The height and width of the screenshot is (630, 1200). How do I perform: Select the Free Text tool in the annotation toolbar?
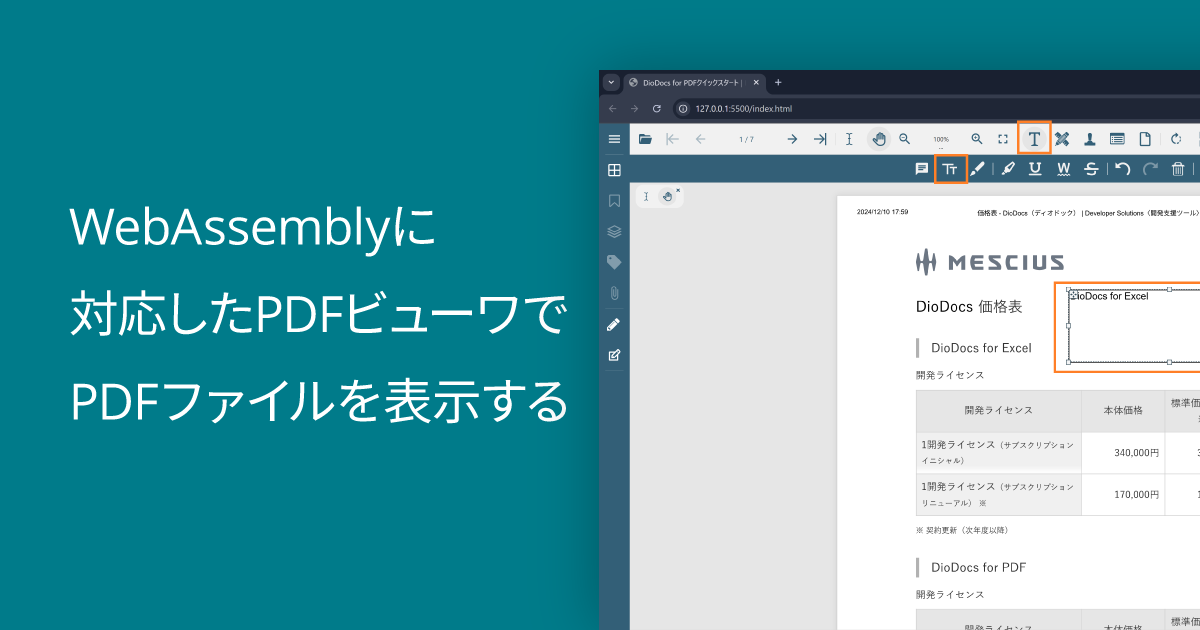click(950, 169)
